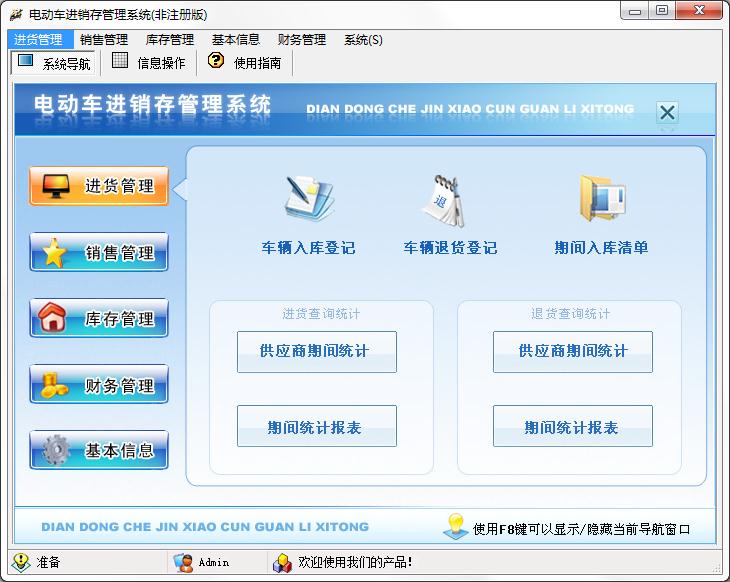Open the 期间入库清单 folder icon

(602, 198)
